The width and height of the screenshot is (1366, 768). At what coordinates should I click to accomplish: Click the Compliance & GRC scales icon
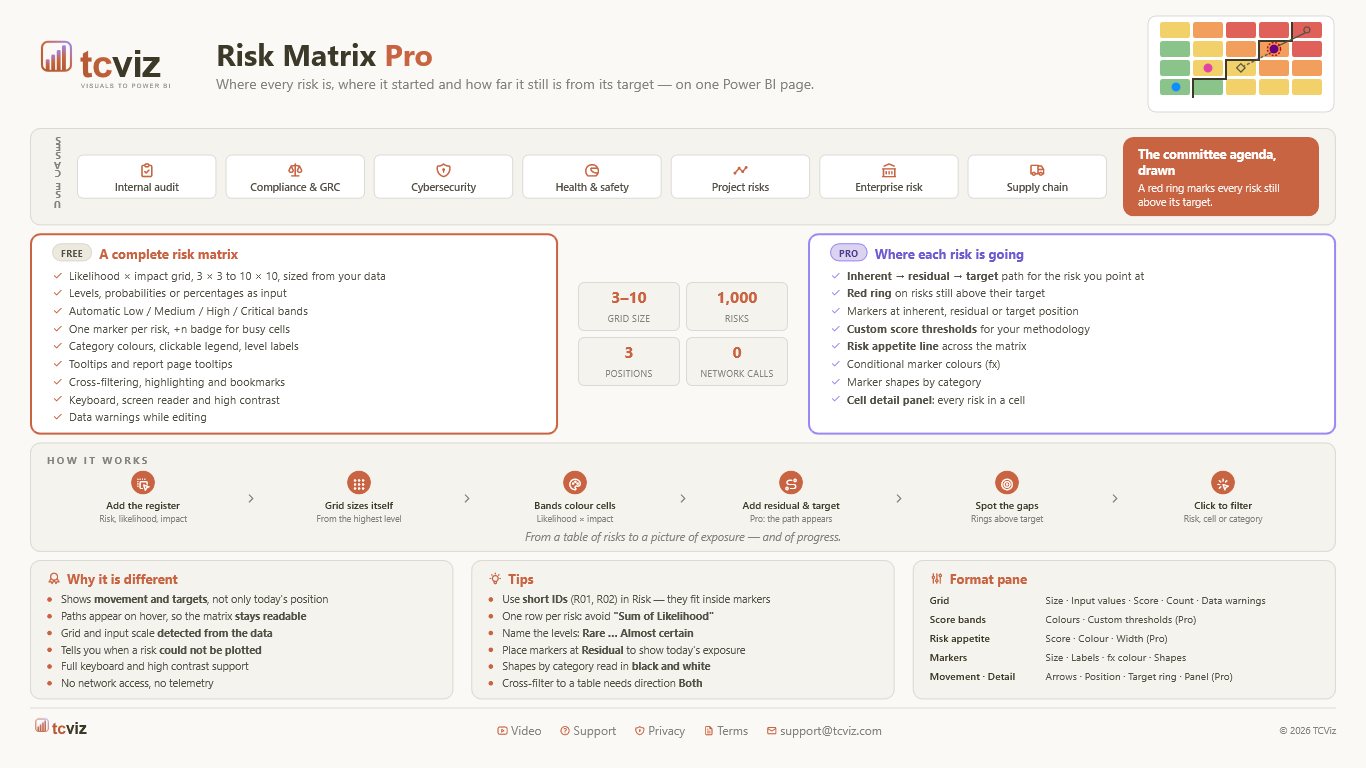(295, 170)
